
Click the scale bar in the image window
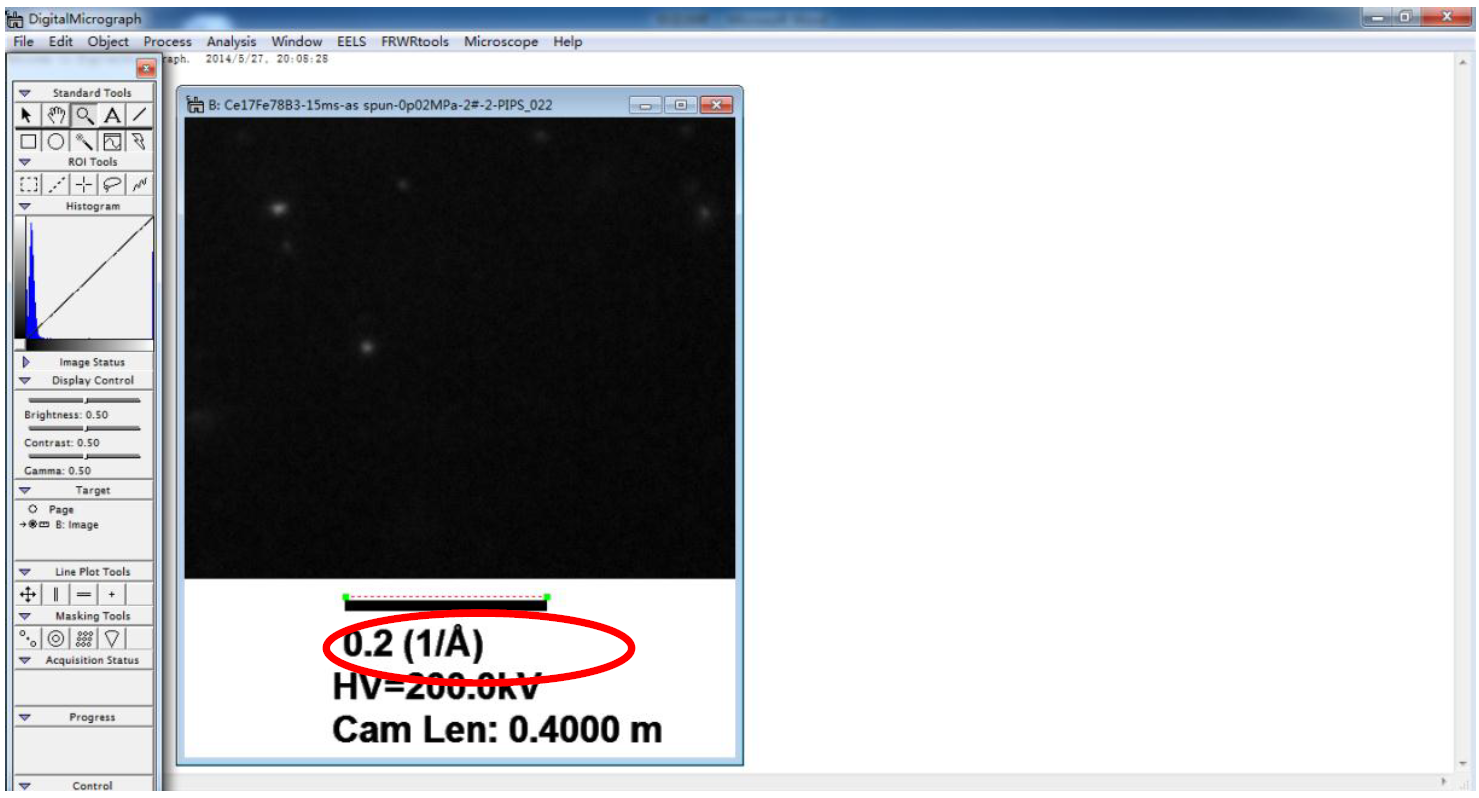pos(446,604)
